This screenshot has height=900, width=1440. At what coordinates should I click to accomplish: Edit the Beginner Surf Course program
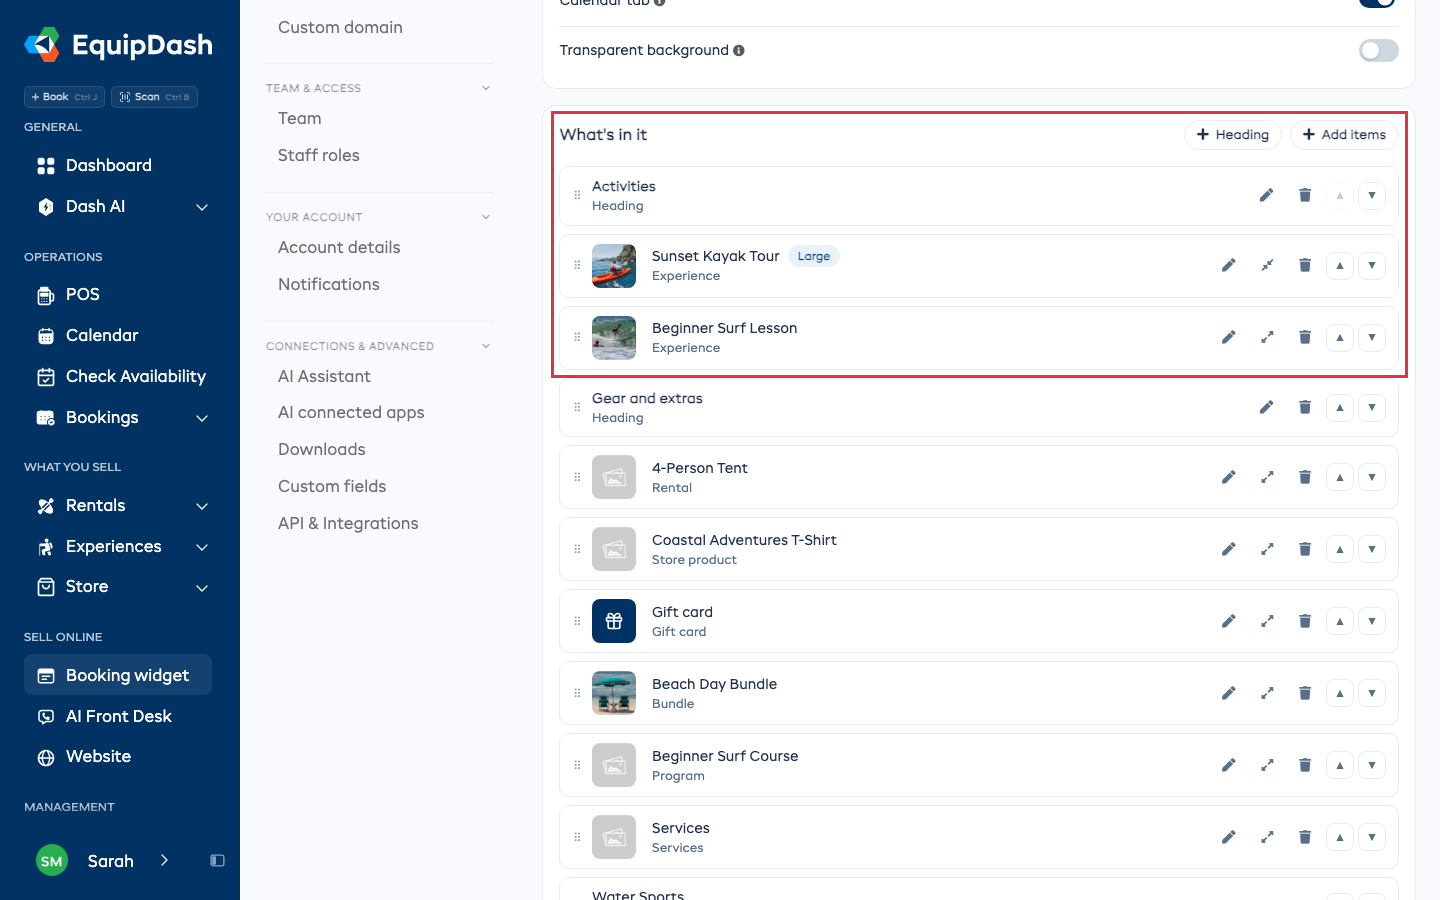pyautogui.click(x=1229, y=765)
